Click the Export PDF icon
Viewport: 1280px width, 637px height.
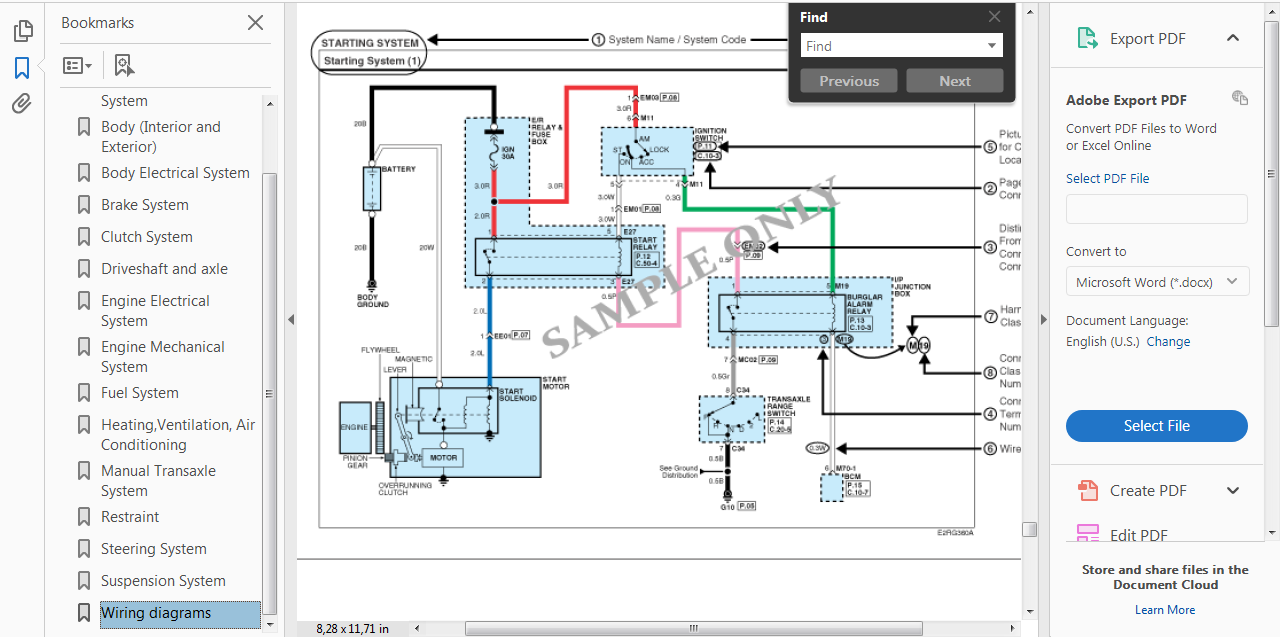coord(1087,39)
